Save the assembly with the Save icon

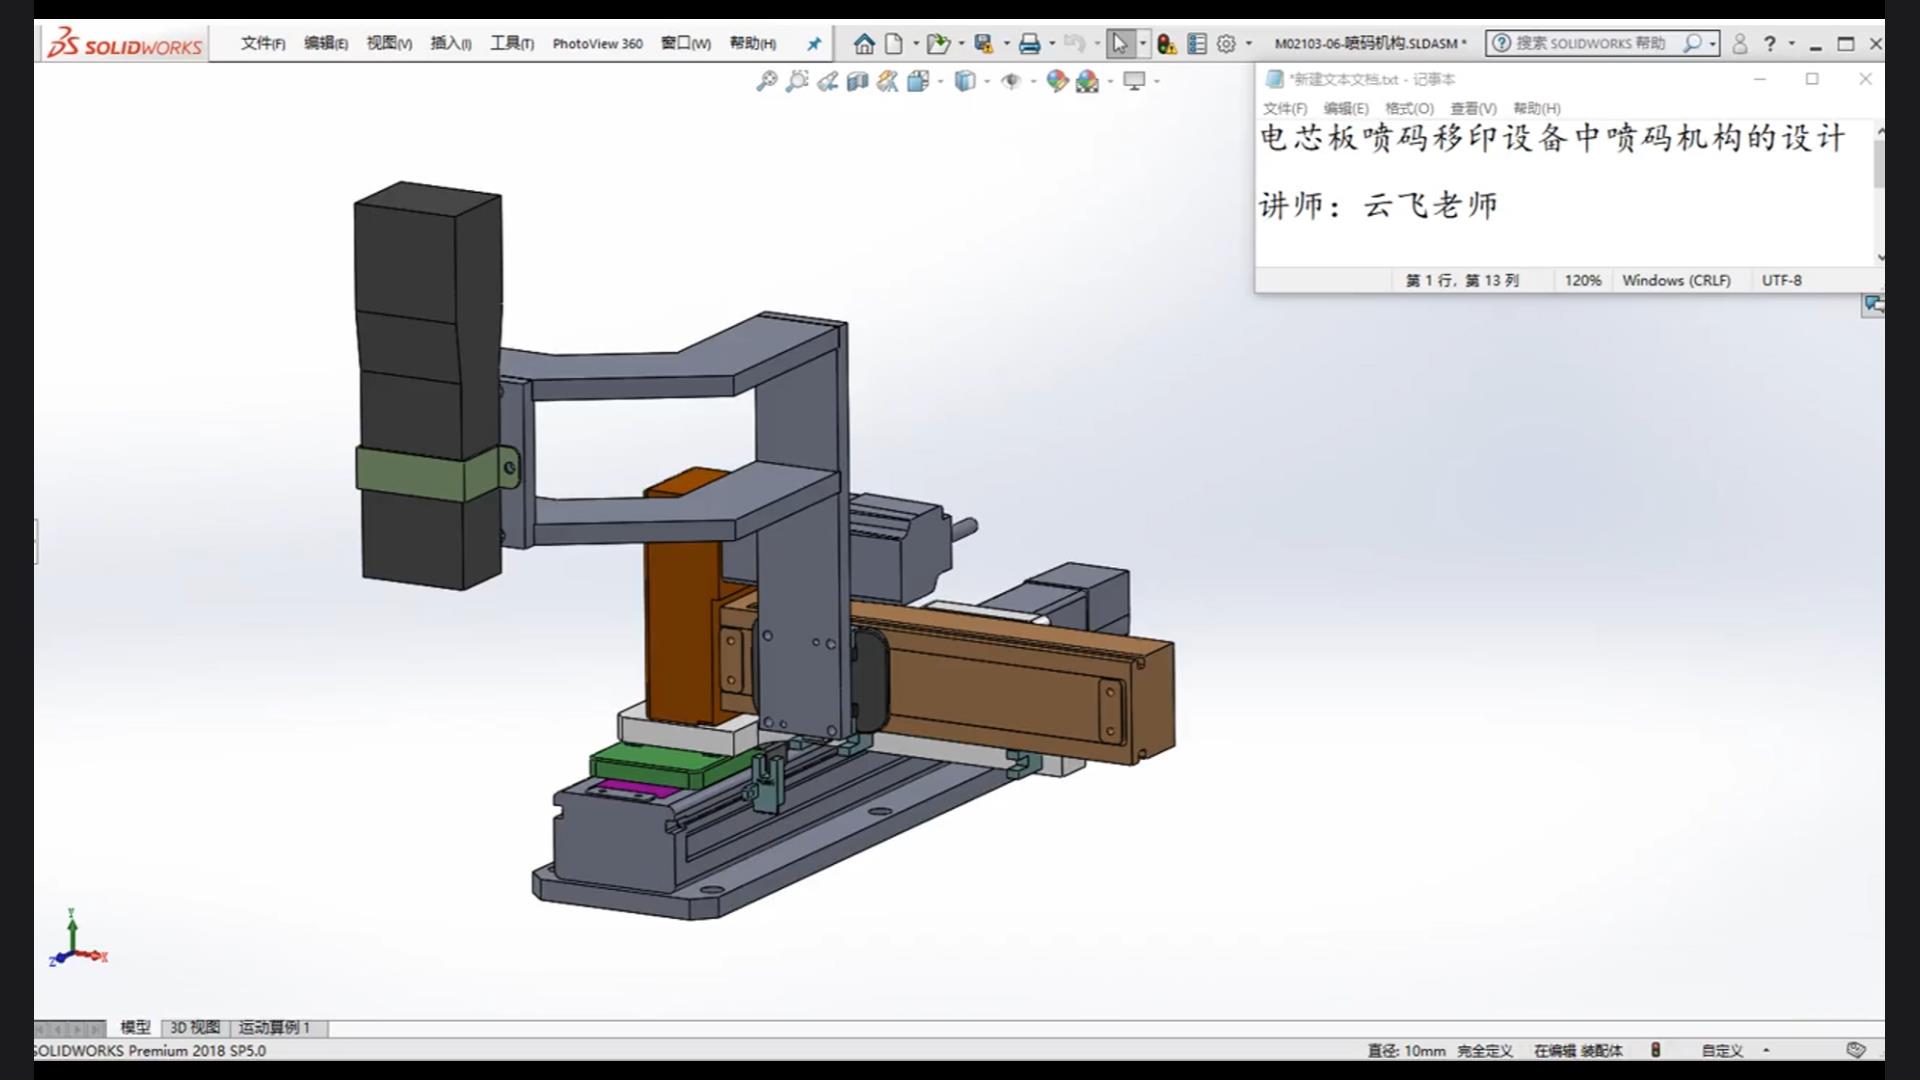984,43
